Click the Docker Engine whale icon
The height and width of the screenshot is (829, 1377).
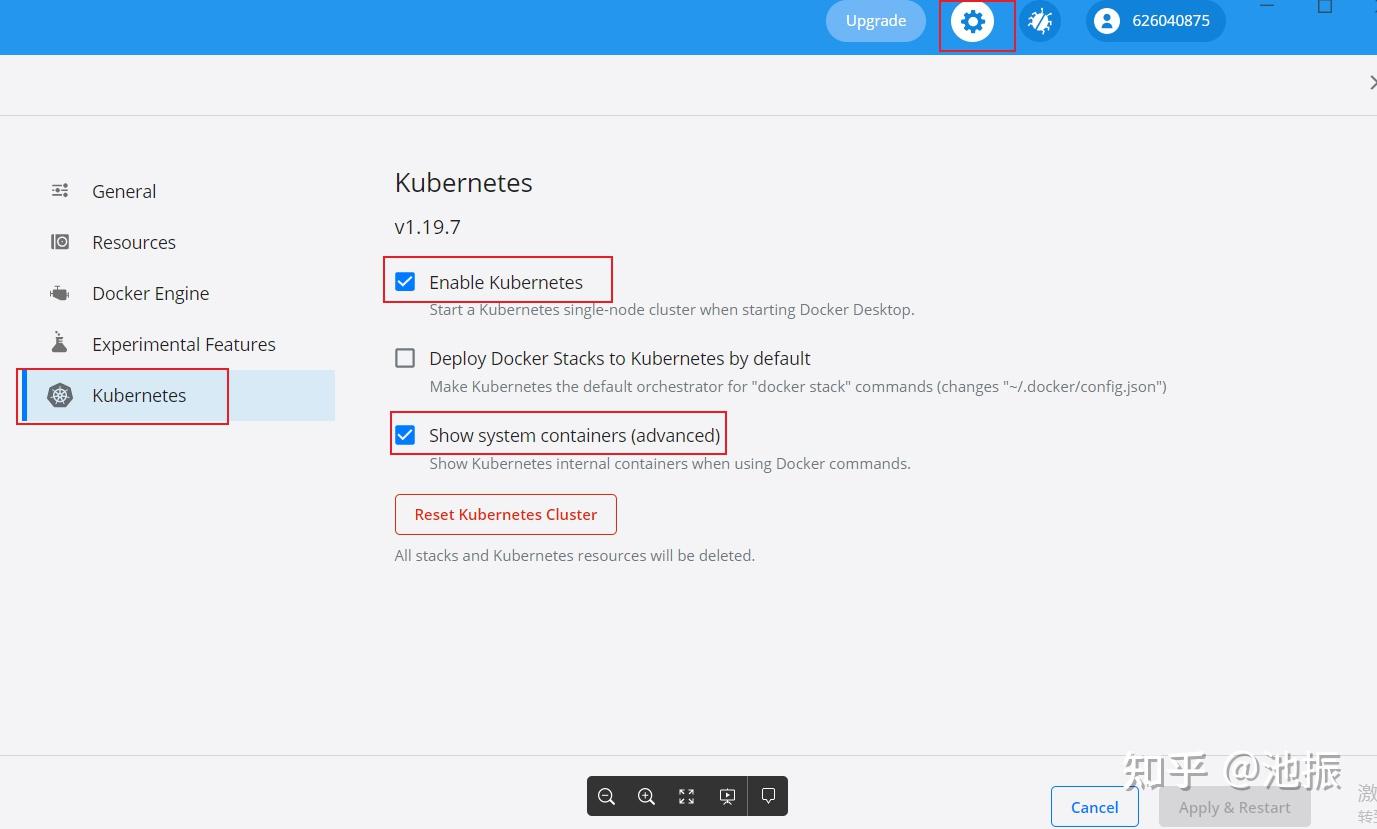59,293
